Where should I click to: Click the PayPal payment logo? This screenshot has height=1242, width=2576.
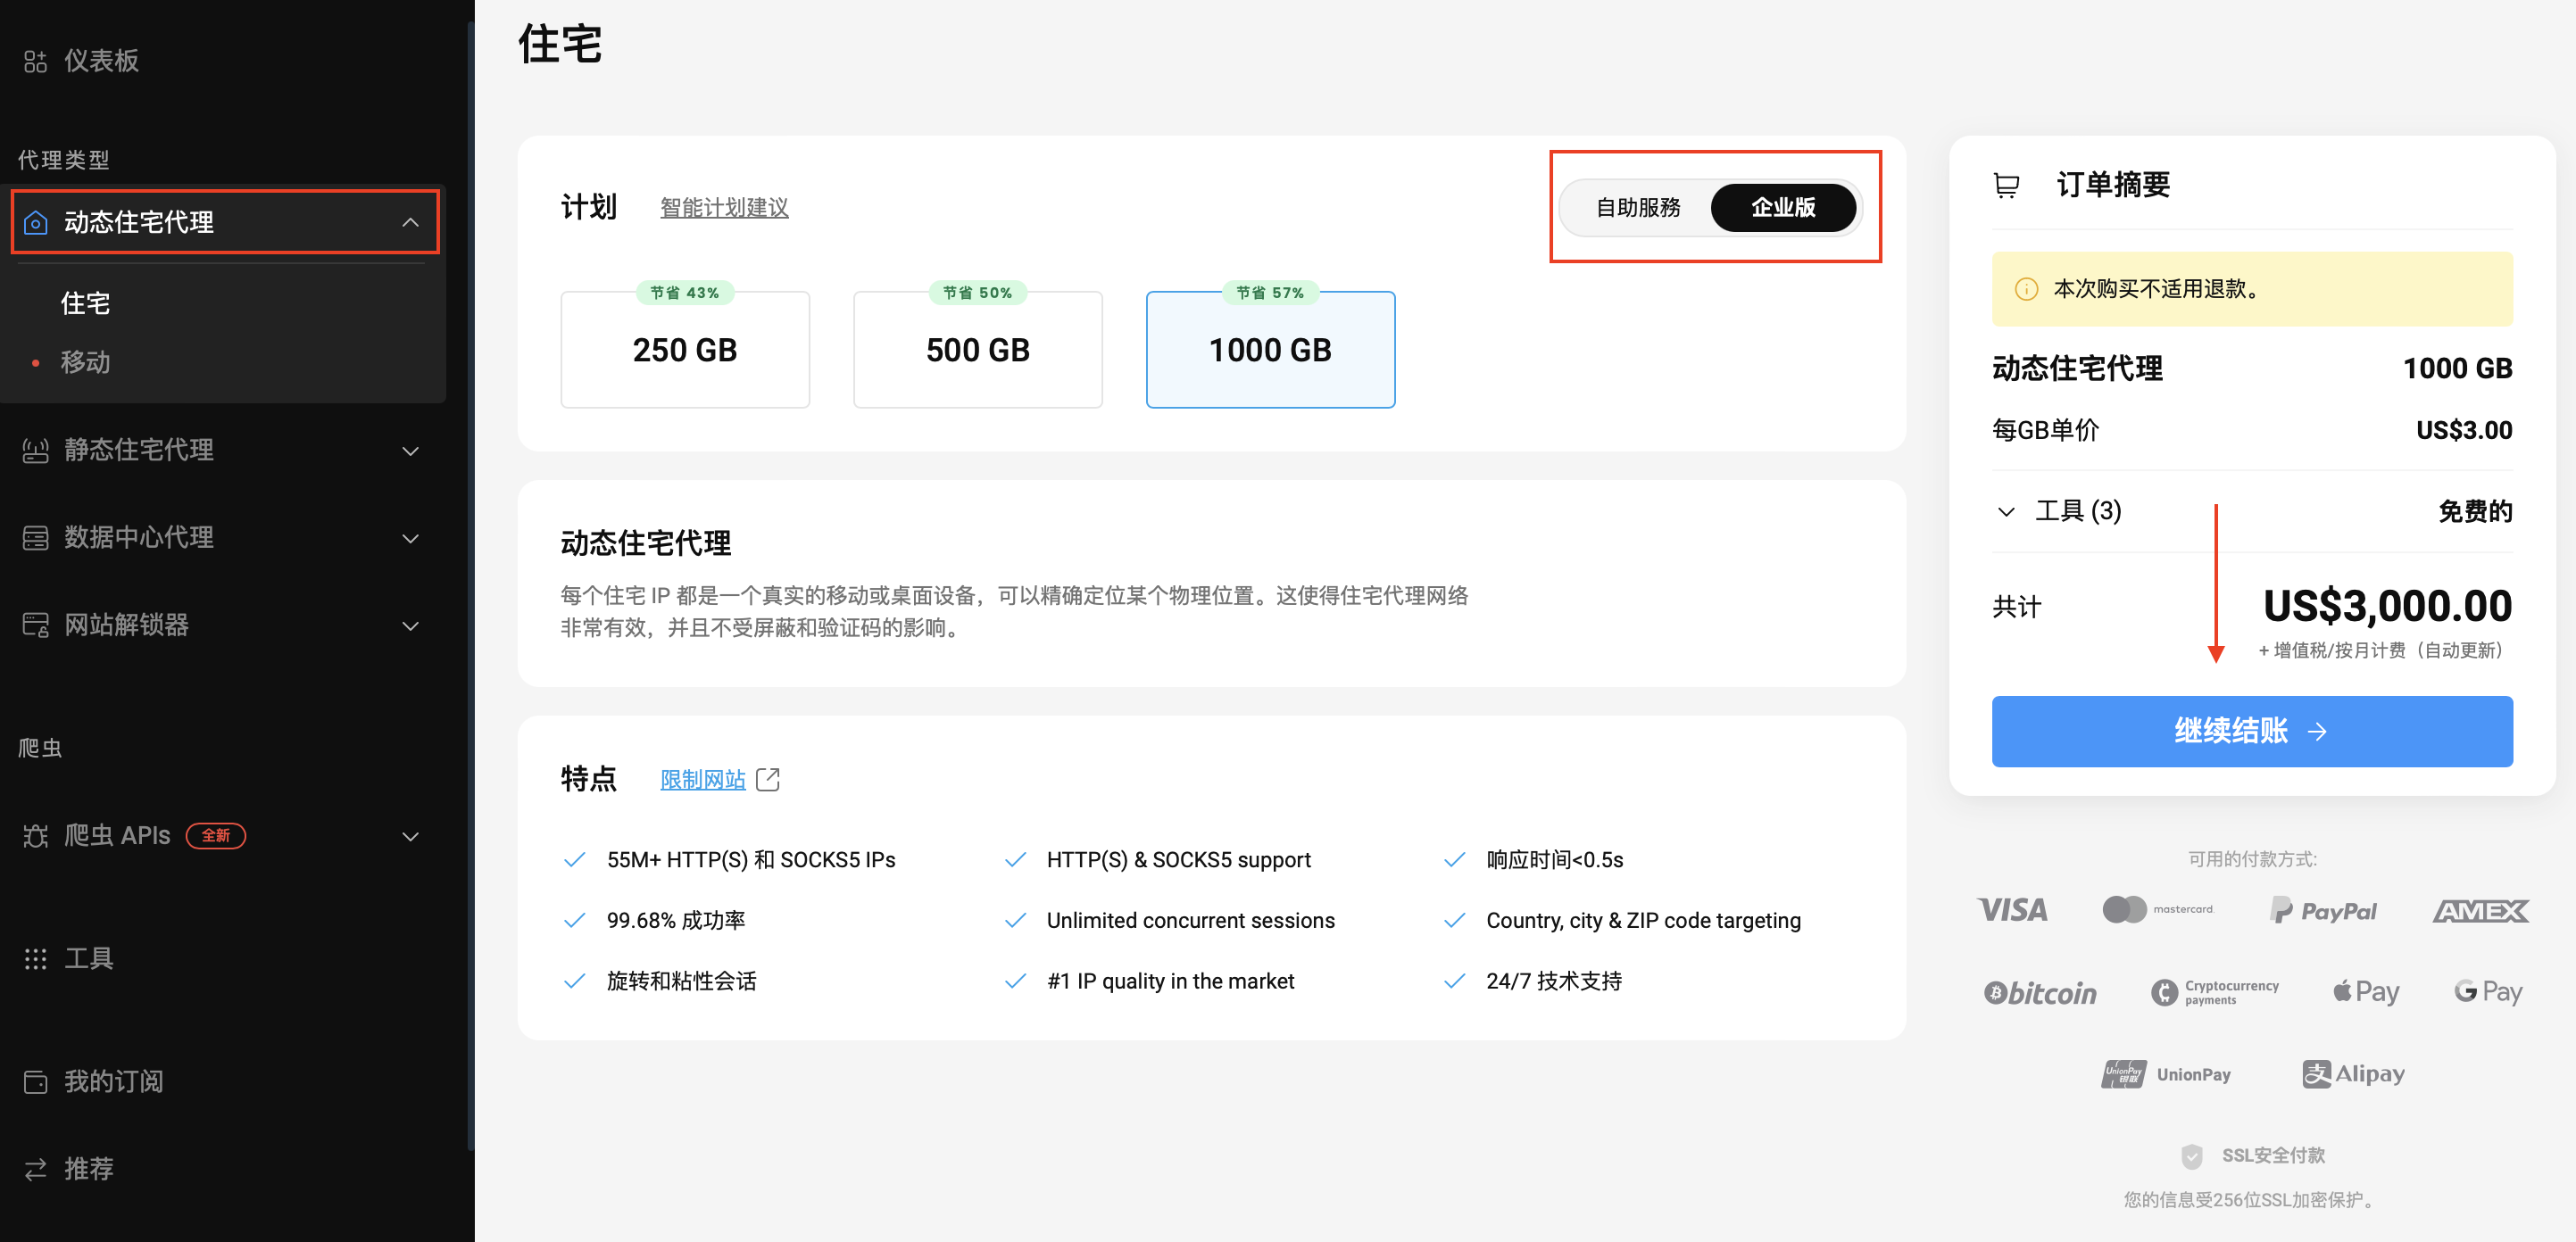pos(2322,910)
